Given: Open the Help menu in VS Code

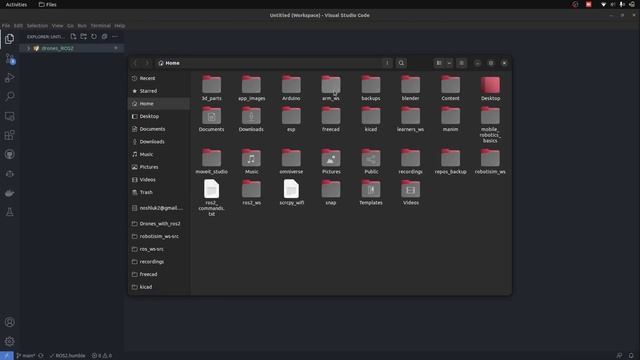Looking at the screenshot, I should pos(120,25).
